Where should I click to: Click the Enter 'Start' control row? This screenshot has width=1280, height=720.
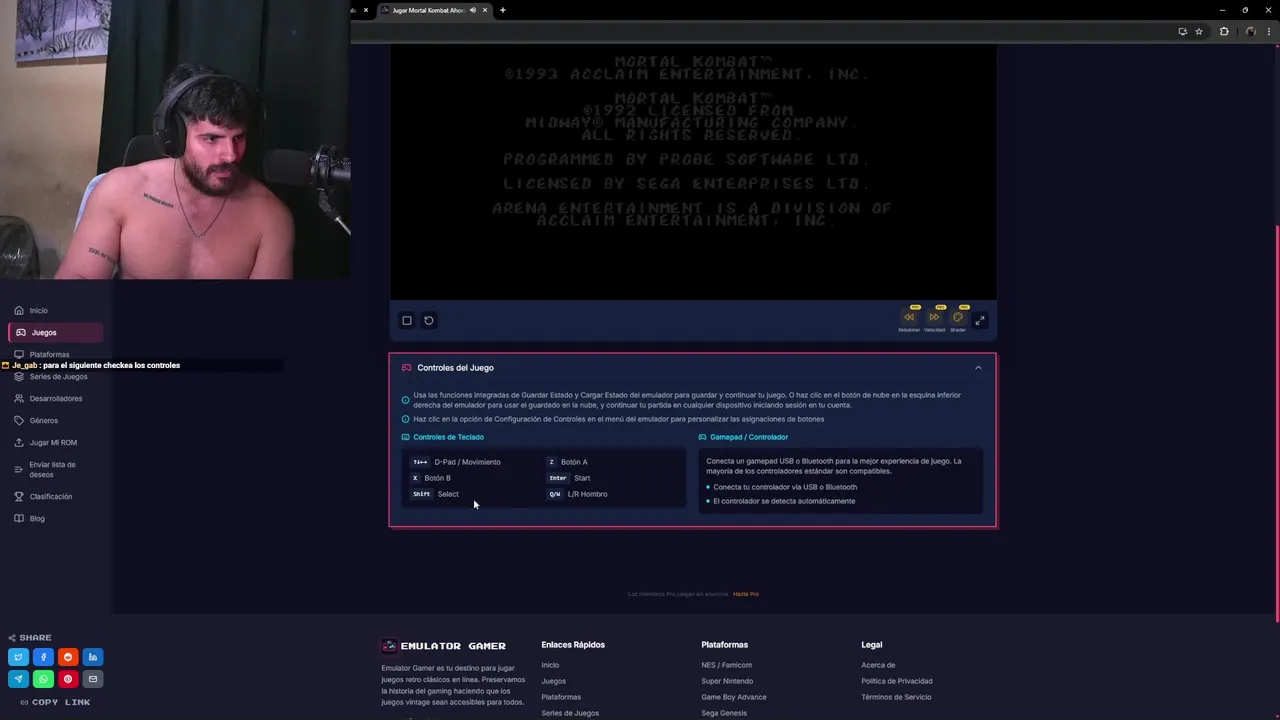[569, 478]
